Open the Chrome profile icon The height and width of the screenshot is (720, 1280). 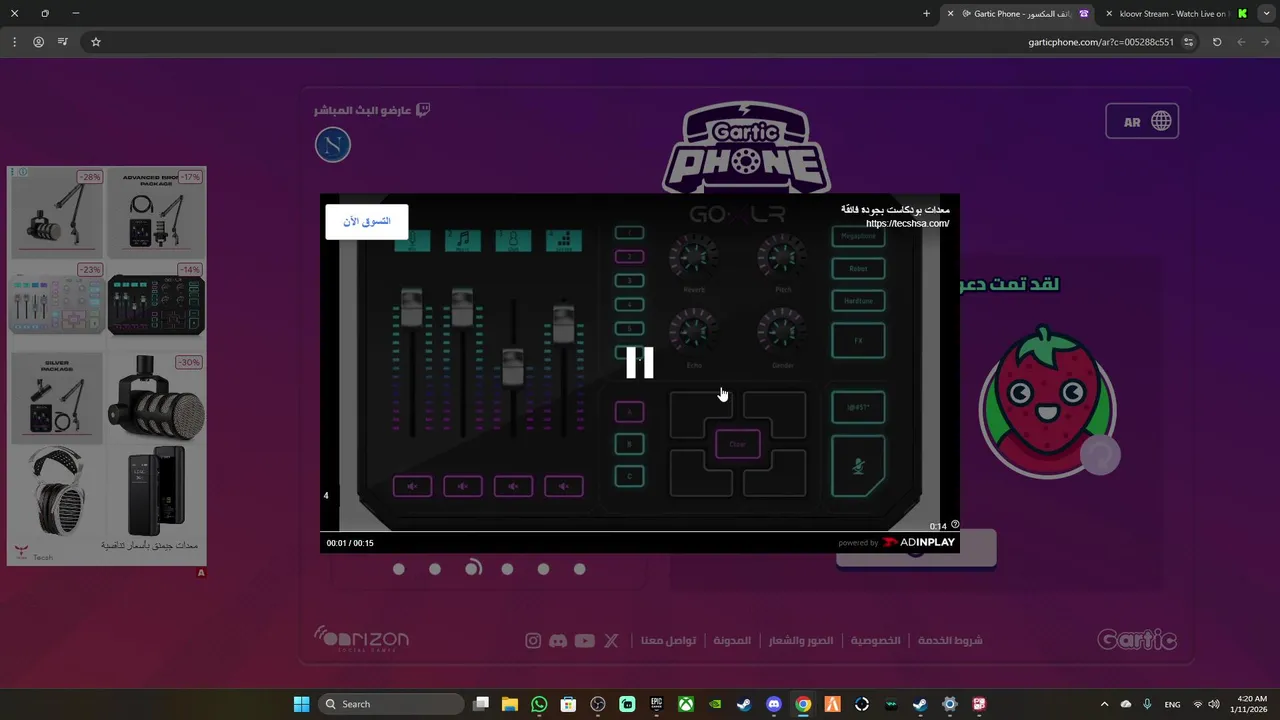tap(38, 42)
